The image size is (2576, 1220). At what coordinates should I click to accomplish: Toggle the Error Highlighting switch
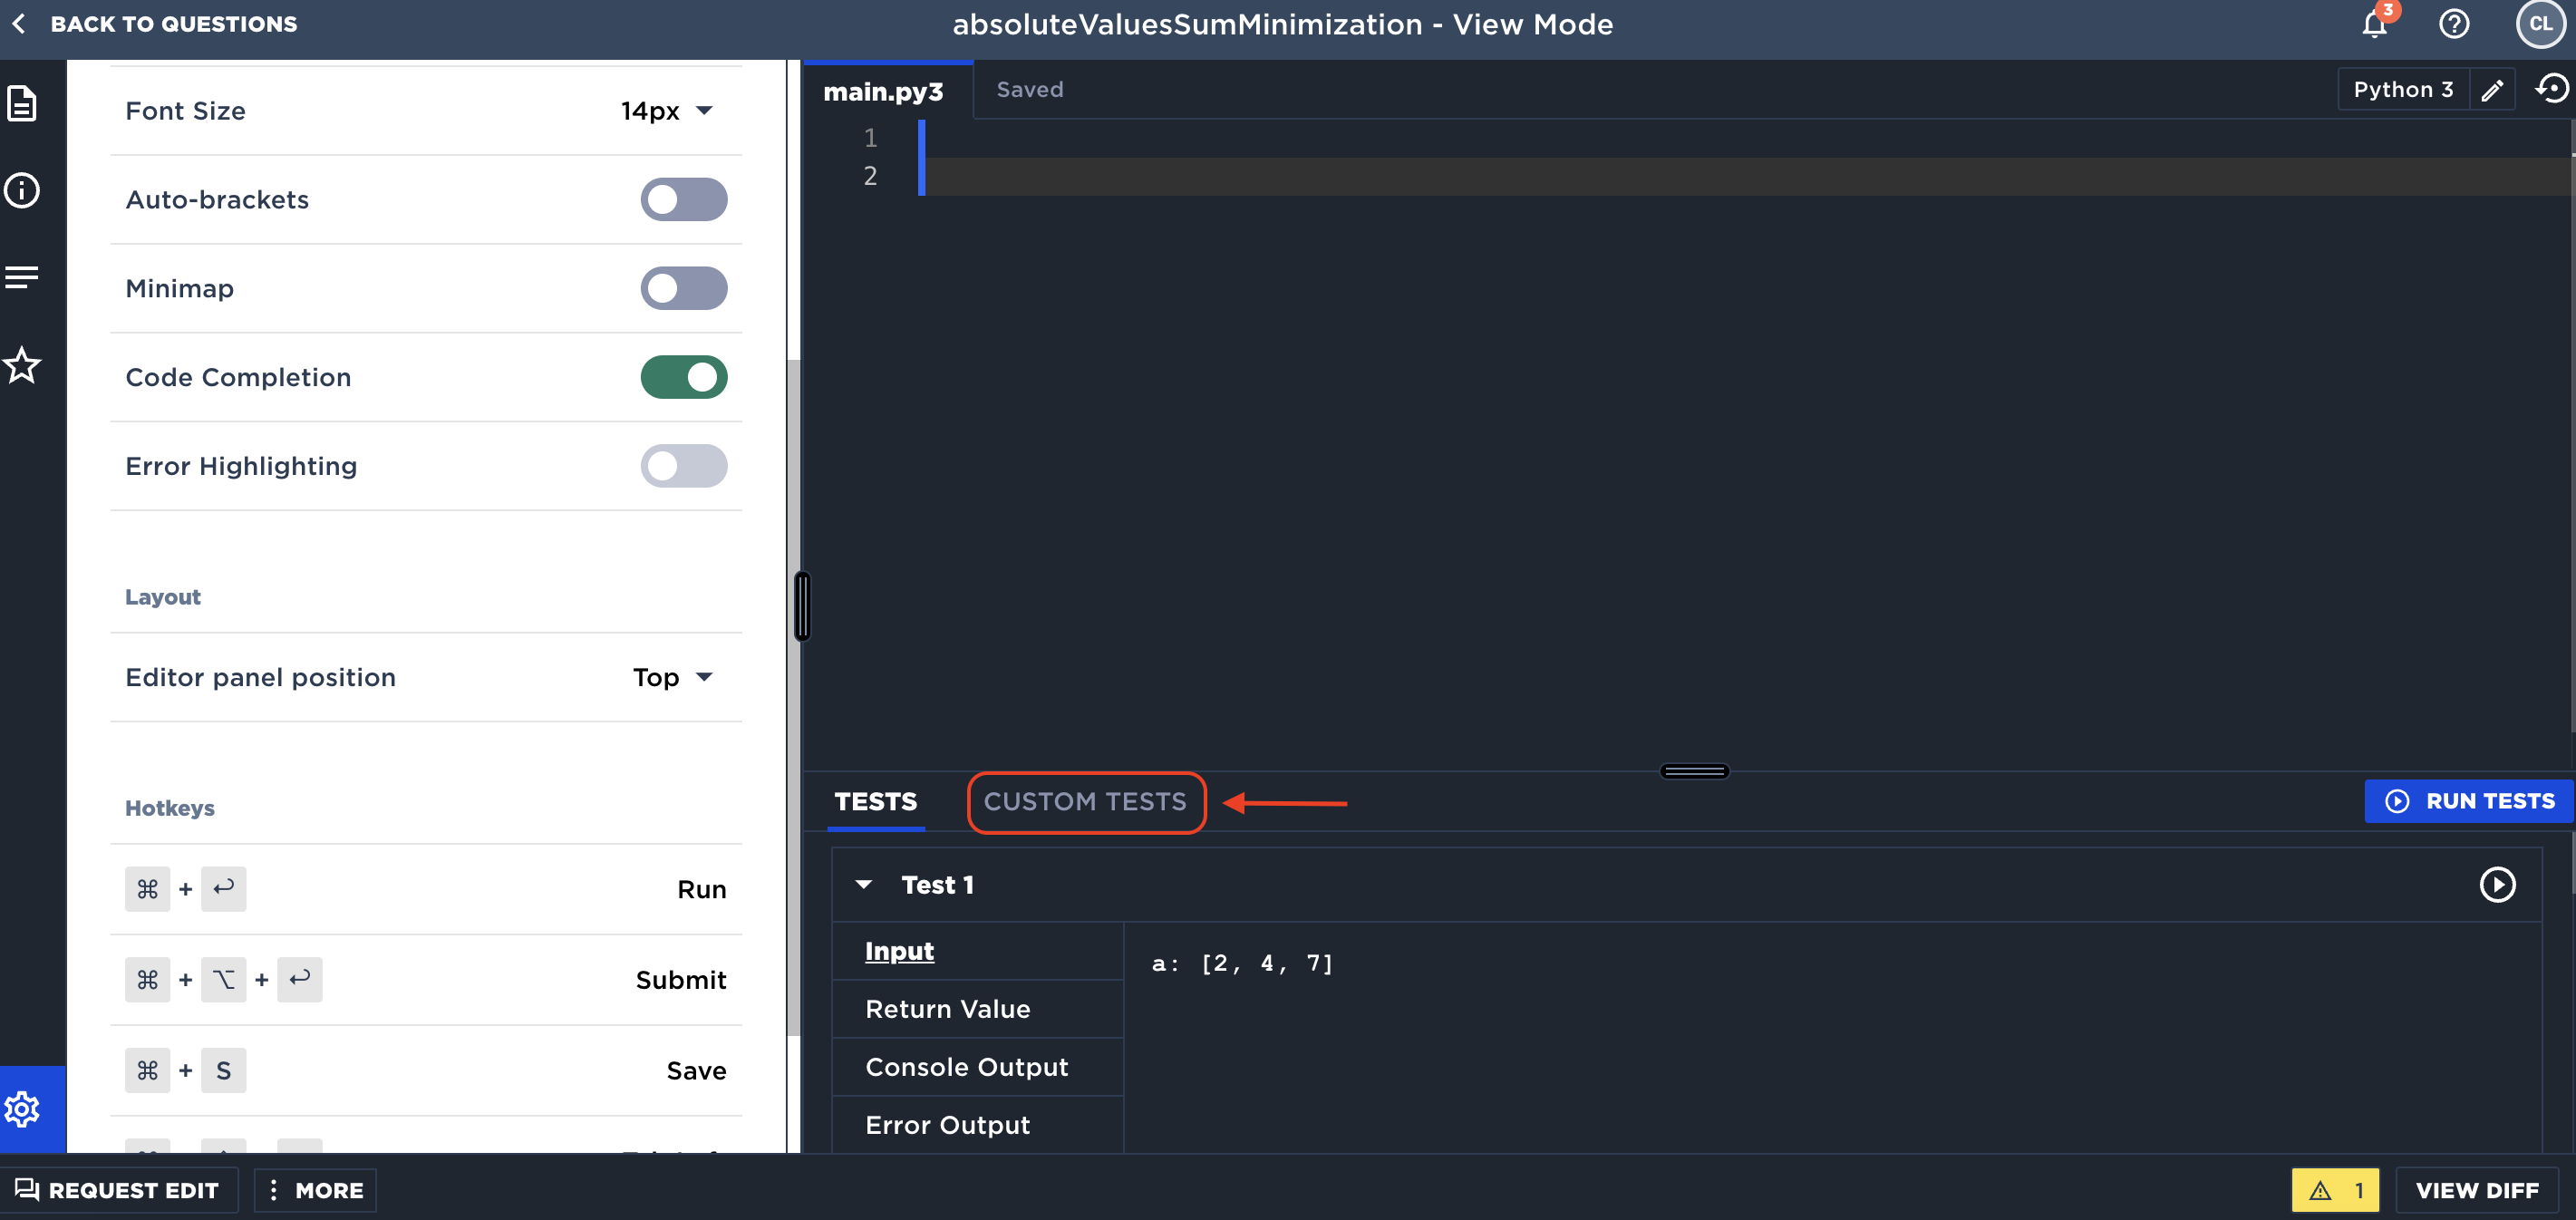[684, 466]
